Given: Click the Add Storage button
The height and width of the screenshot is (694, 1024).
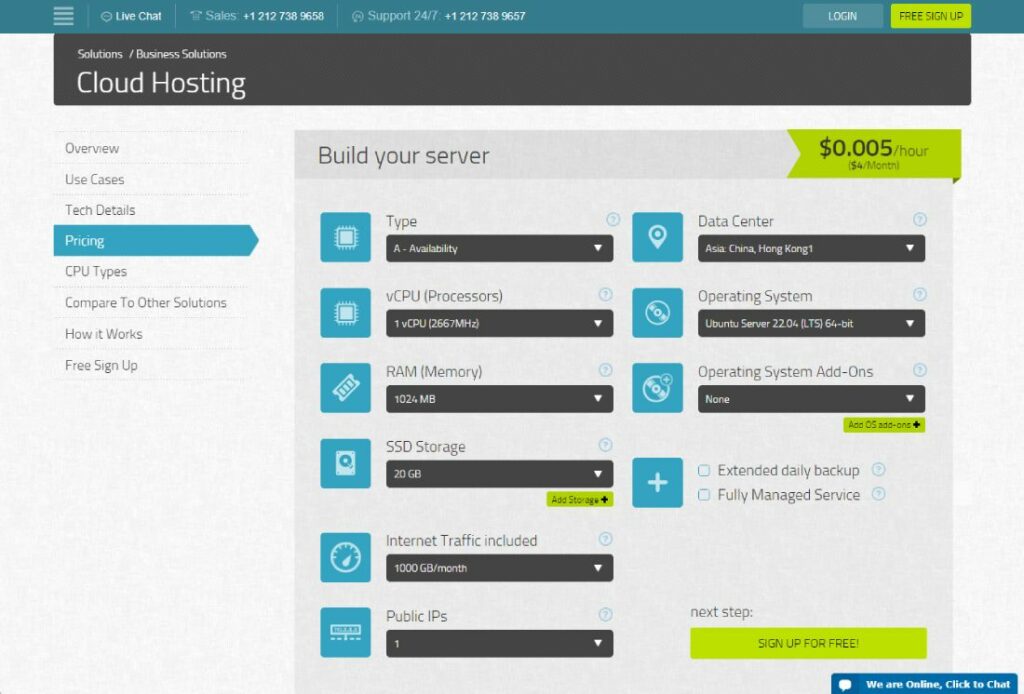Looking at the screenshot, I should [x=579, y=499].
